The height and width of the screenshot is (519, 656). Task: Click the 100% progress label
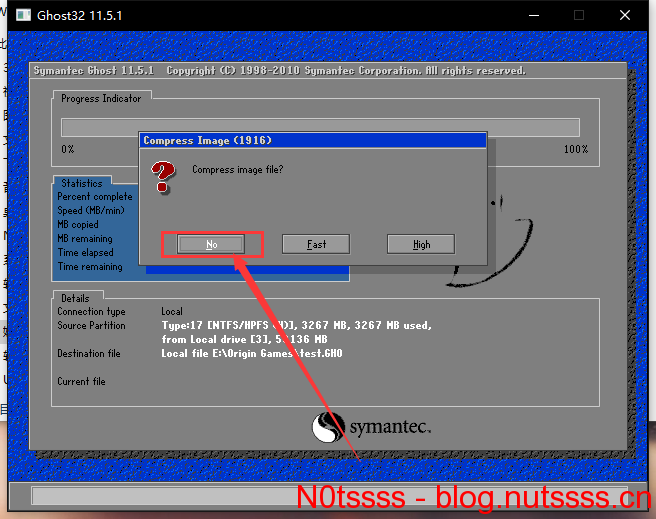pyautogui.click(x=576, y=149)
